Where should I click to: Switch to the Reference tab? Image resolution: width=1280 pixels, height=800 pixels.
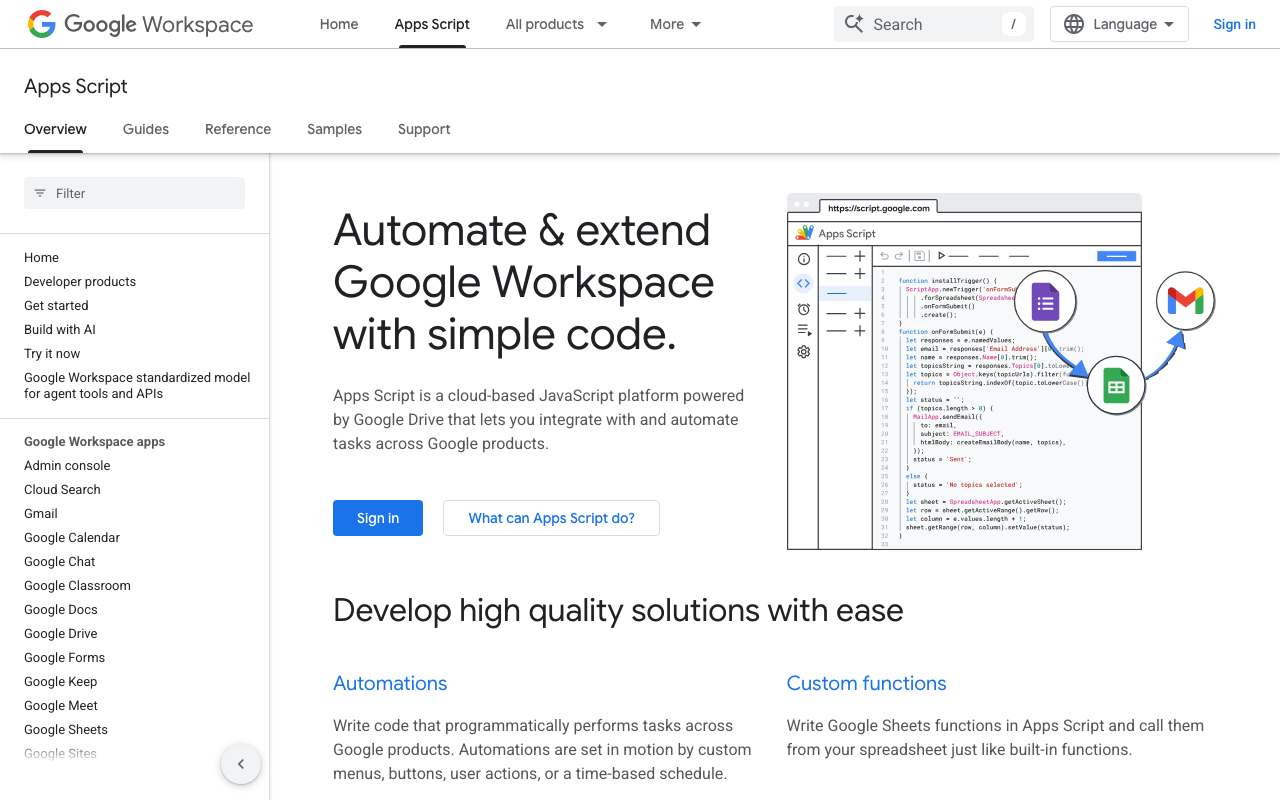[x=238, y=129]
